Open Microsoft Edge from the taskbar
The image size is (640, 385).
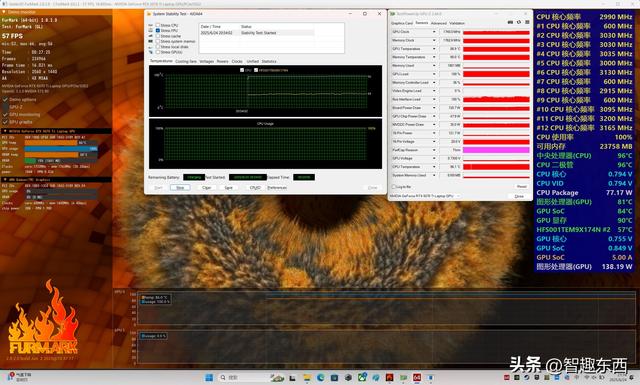[320, 378]
